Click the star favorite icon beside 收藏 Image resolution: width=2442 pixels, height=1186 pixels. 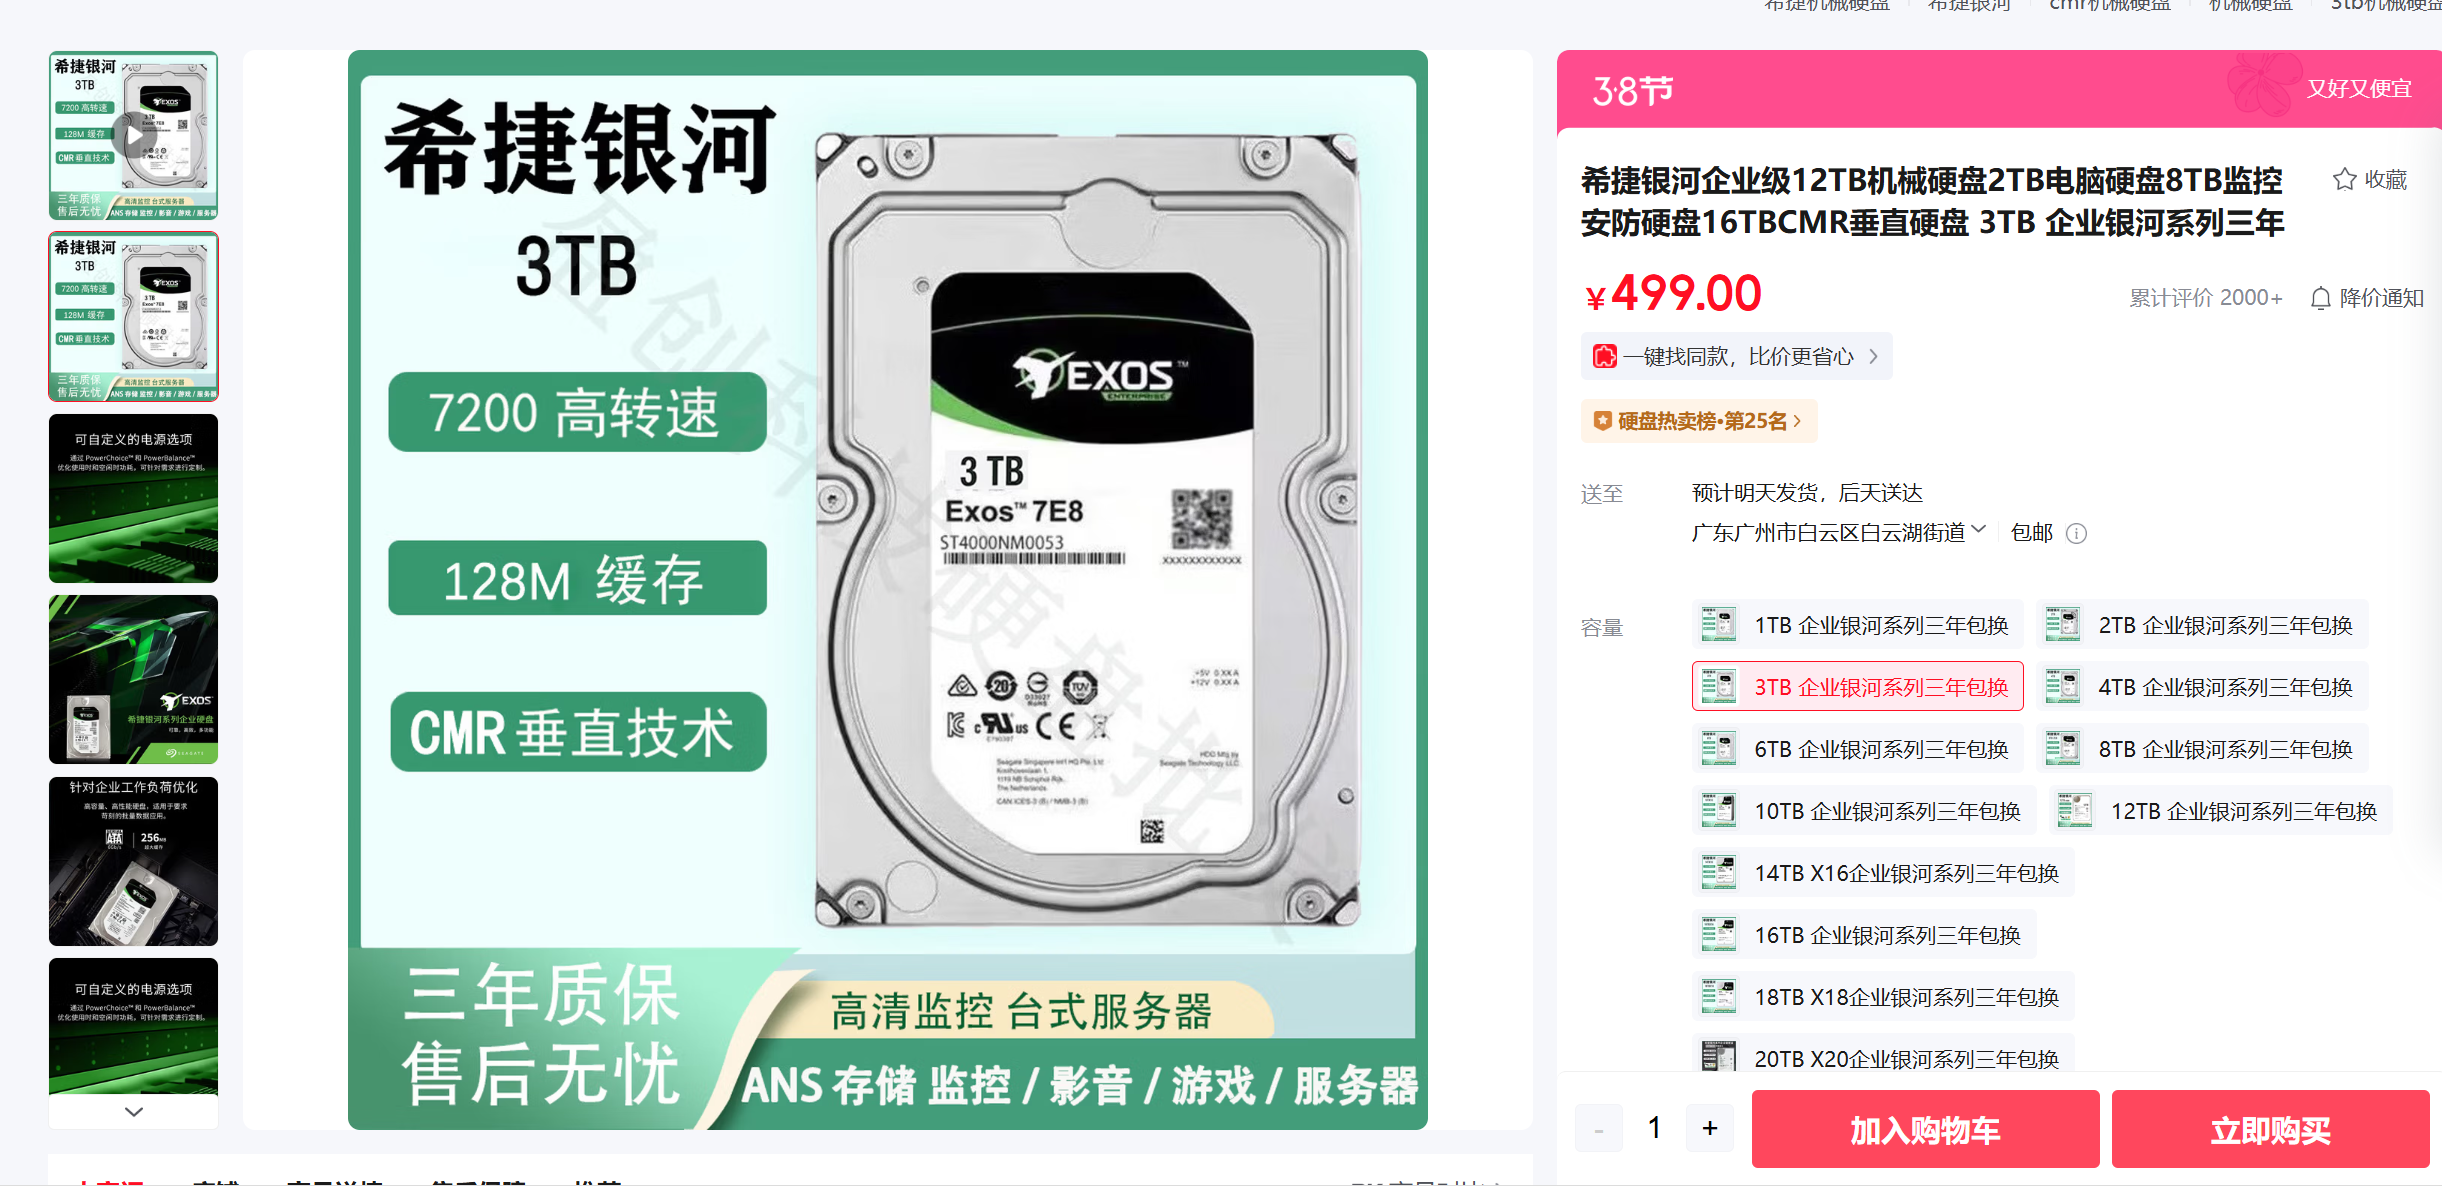(2344, 180)
